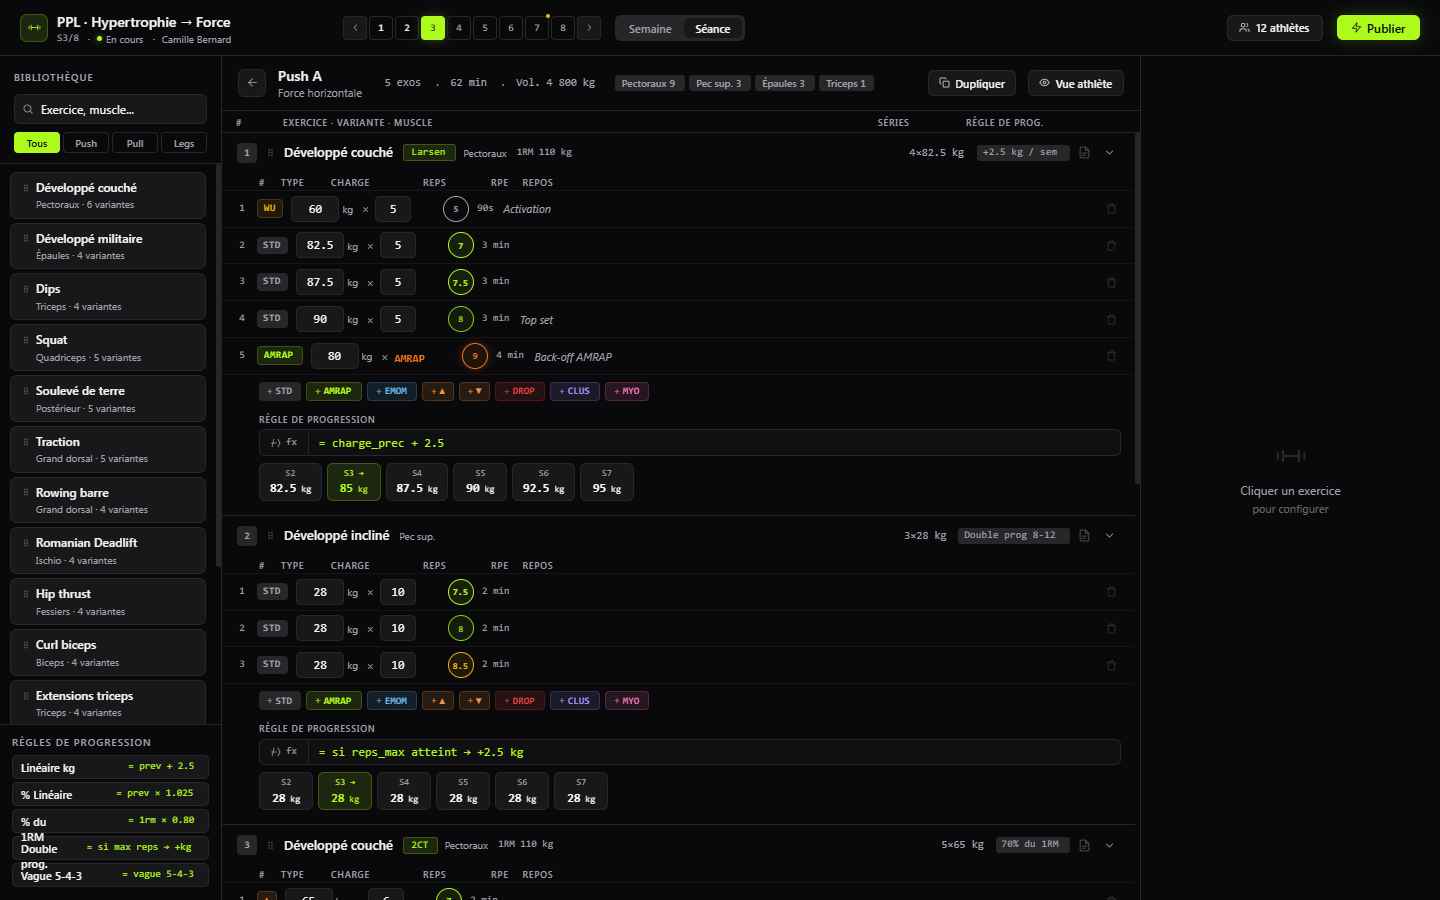
Task: Edit formula charge_prec + 2.5
Action: (714, 443)
